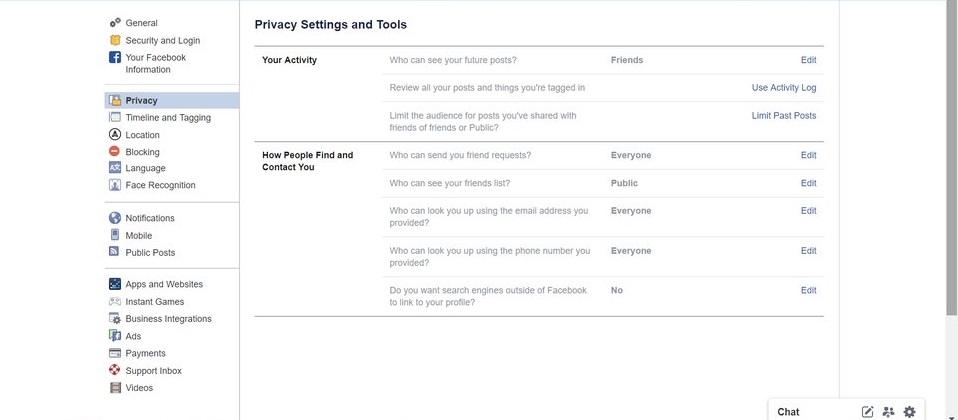Click Use Activity Log link

pos(784,88)
